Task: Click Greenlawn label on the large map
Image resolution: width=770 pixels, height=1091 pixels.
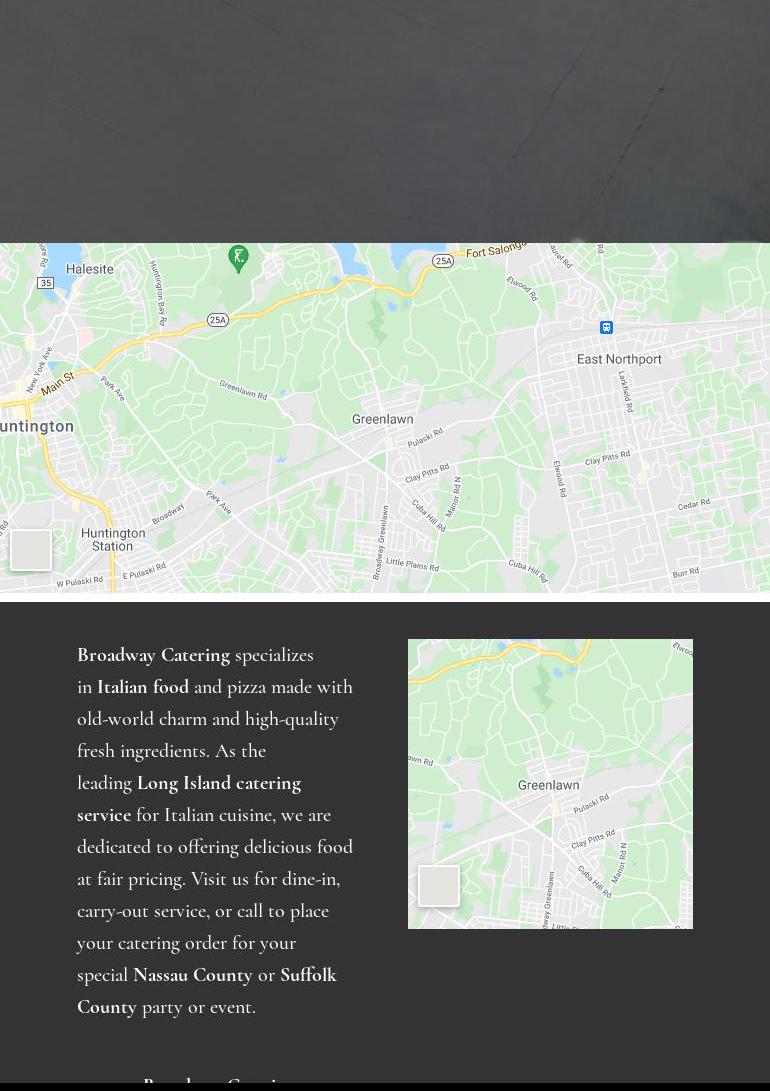Action: click(x=383, y=420)
